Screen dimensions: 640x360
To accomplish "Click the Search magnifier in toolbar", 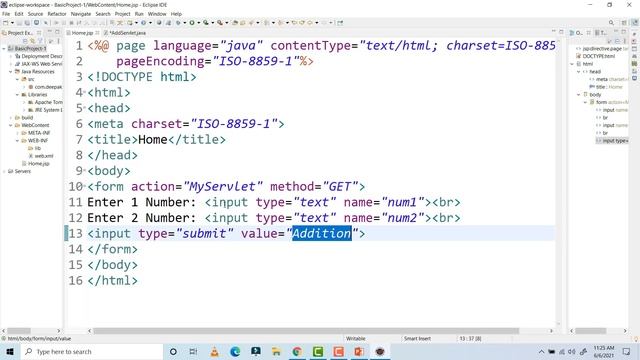I will point(611,23).
